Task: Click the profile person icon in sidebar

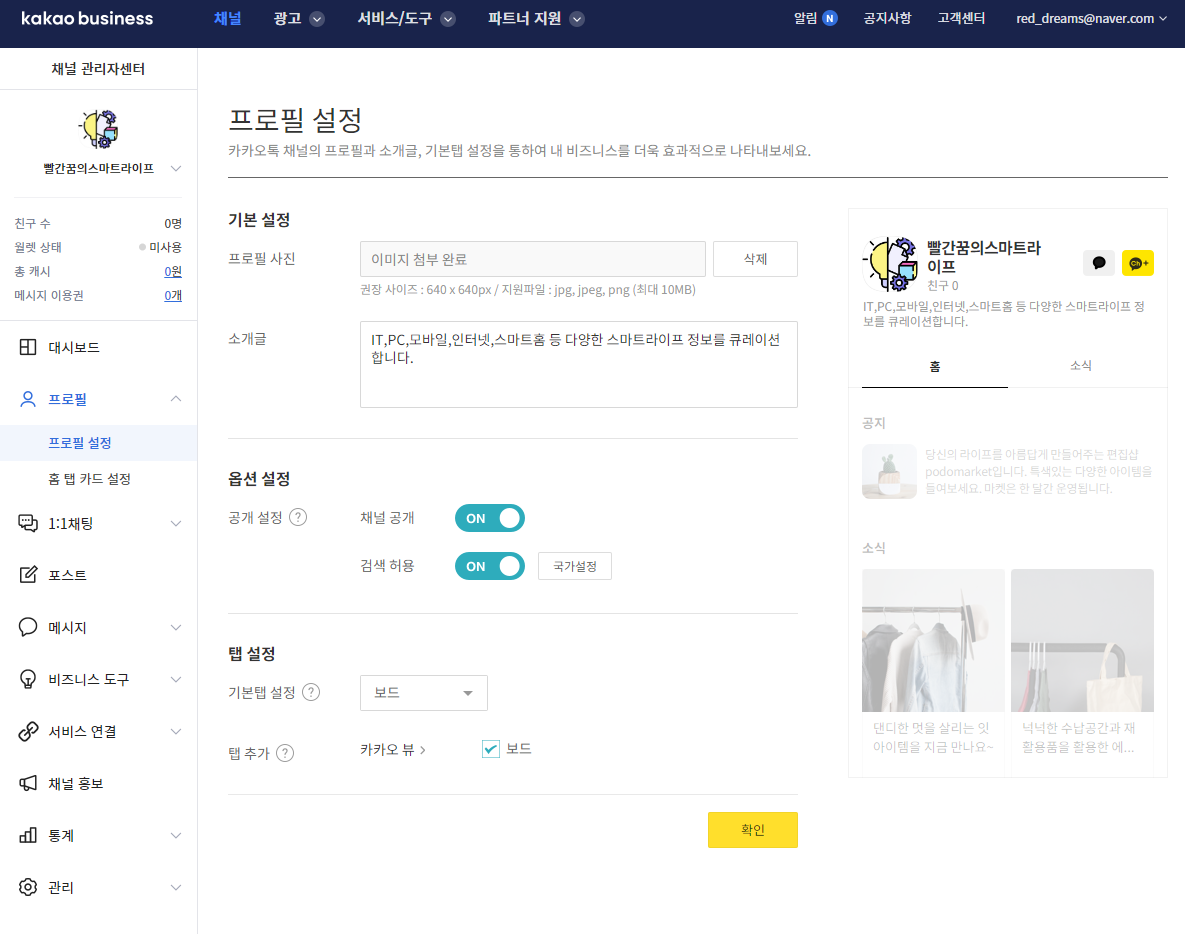Action: [28, 399]
